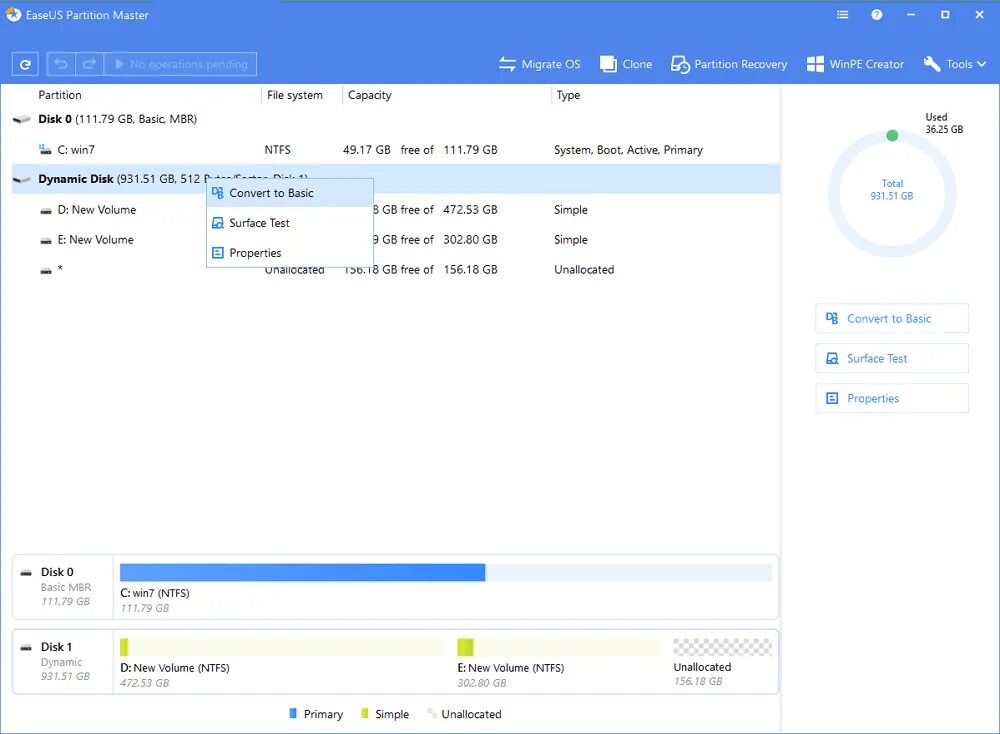The width and height of the screenshot is (1000, 734).
Task: Click the disk icon beside Dynamic Disk
Action: click(x=22, y=180)
